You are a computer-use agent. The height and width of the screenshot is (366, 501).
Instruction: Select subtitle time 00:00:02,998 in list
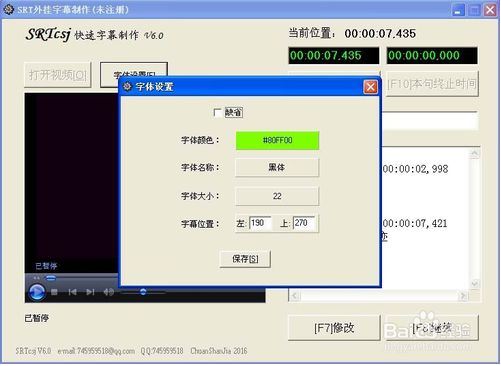[415, 169]
